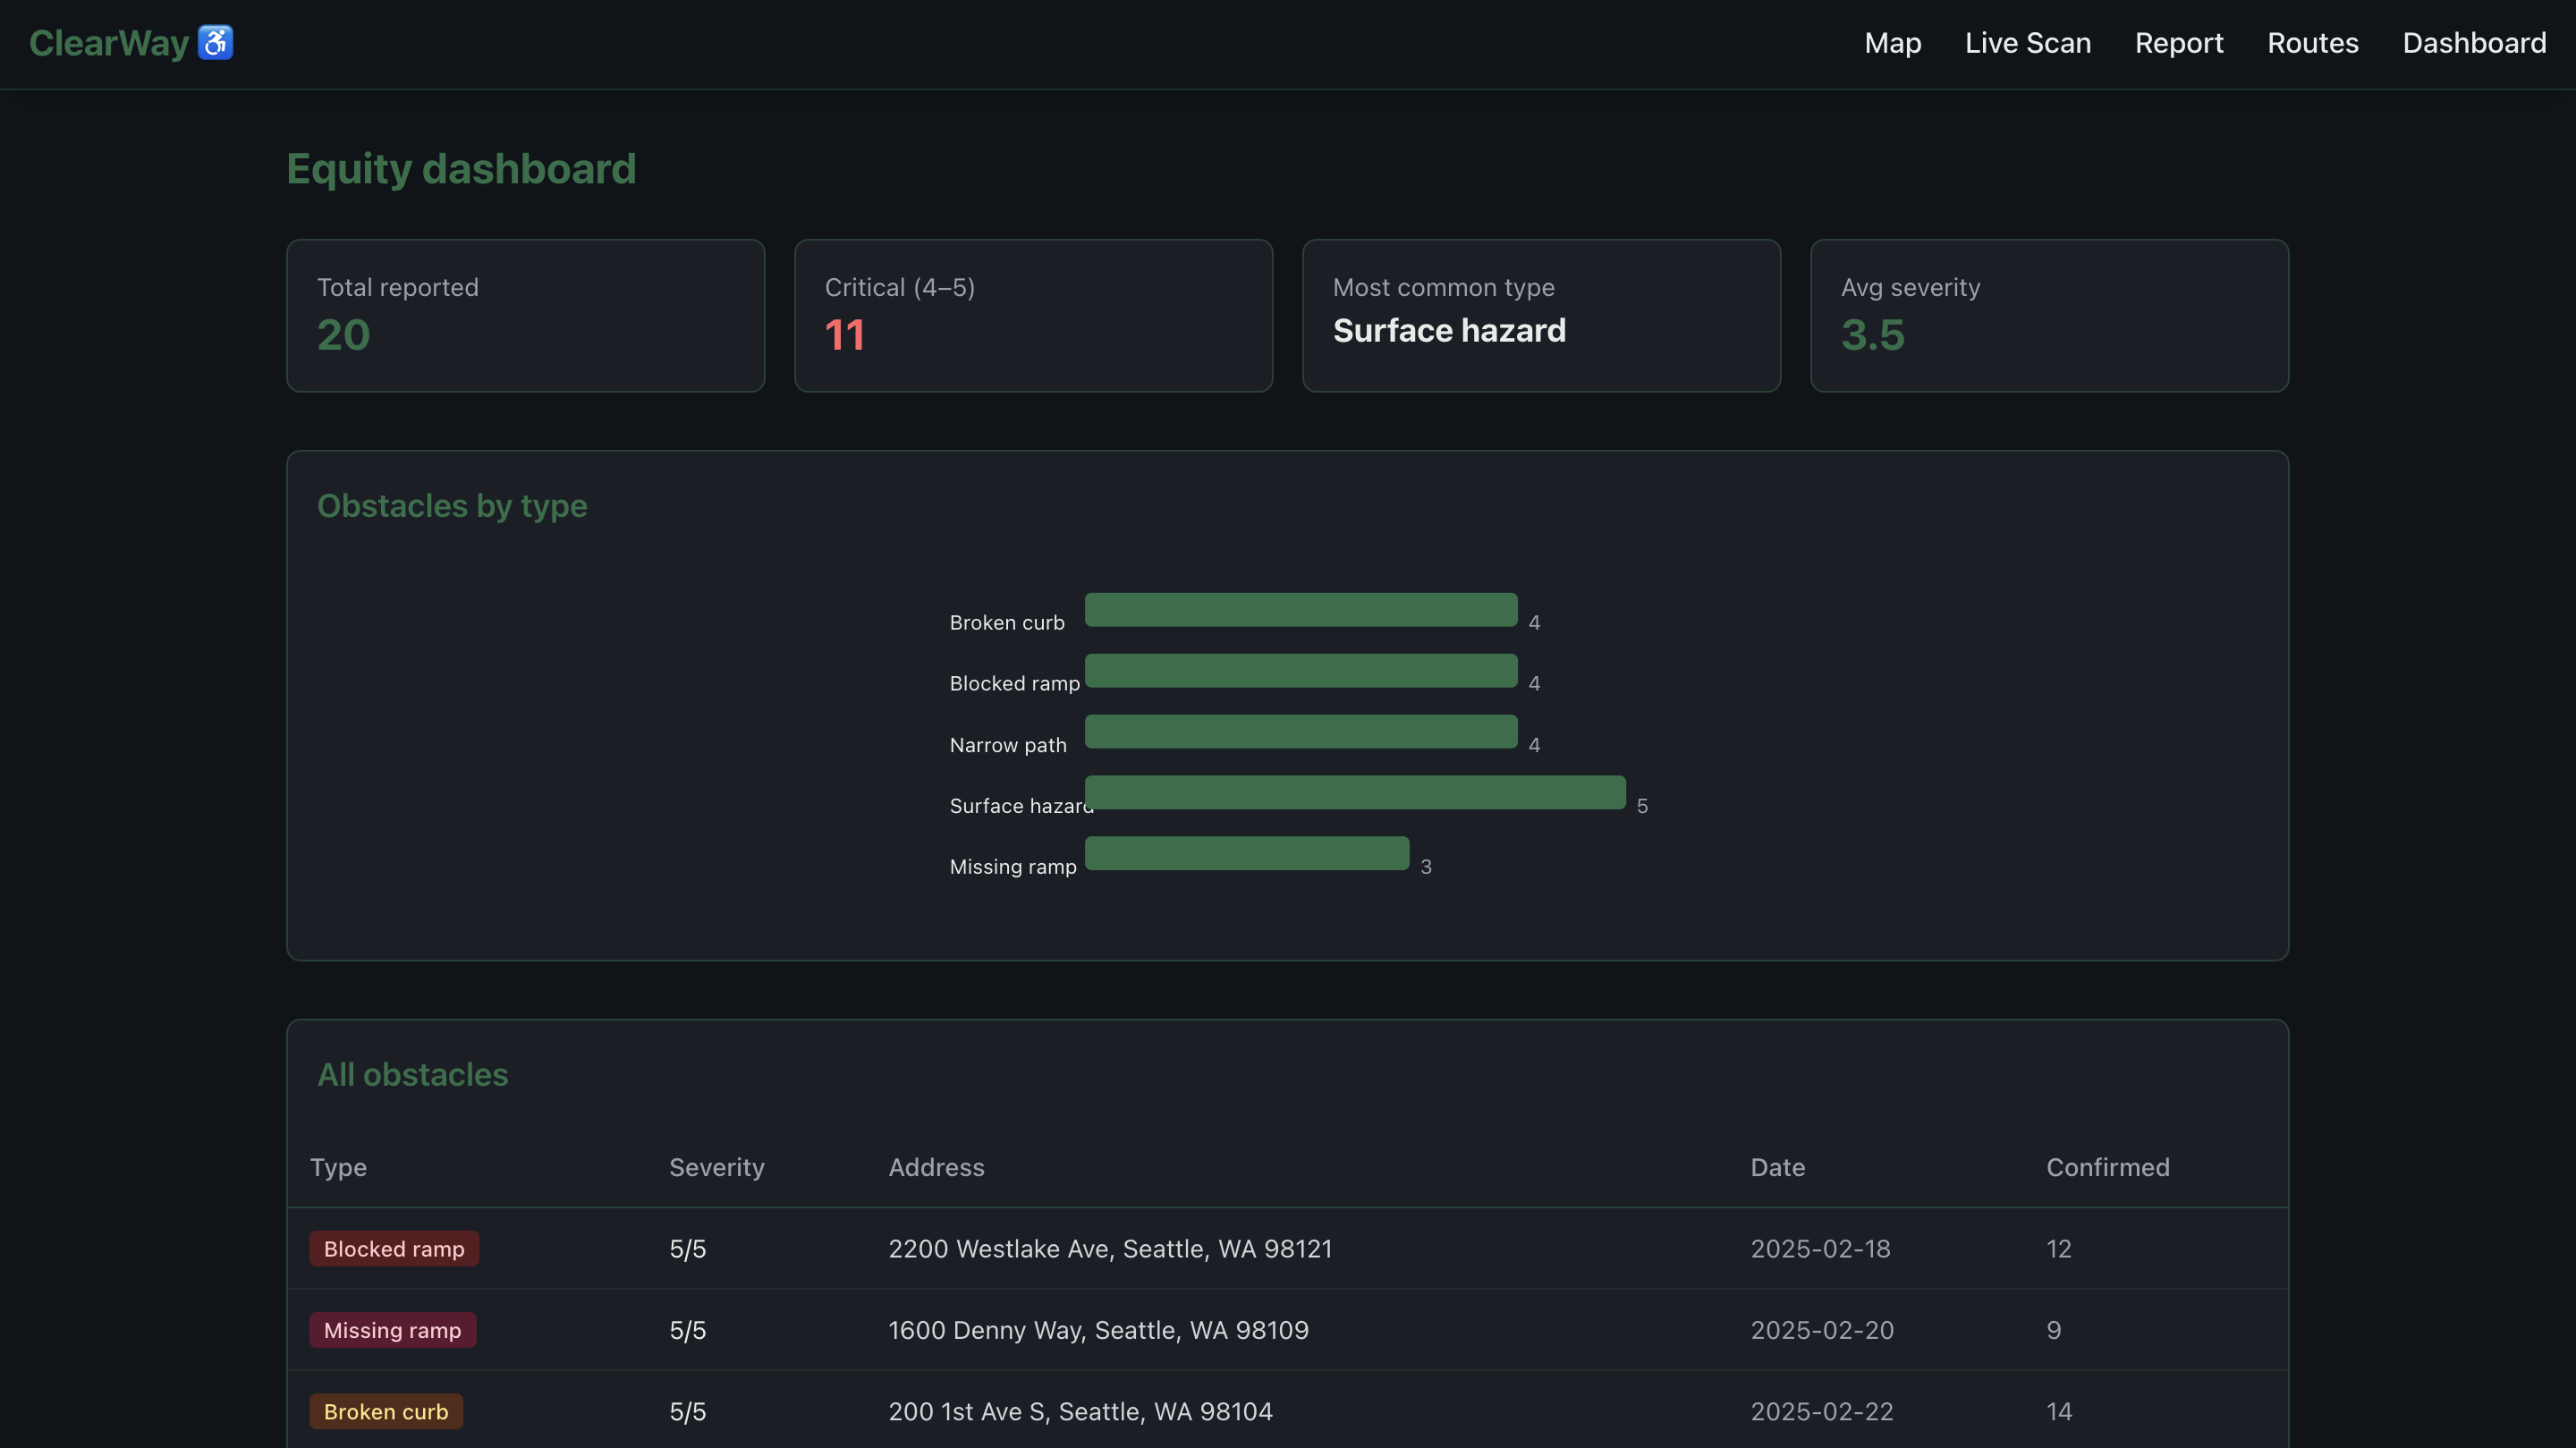Viewport: 2576px width, 1448px height.
Task: Click the Date column header
Action: (1777, 1167)
